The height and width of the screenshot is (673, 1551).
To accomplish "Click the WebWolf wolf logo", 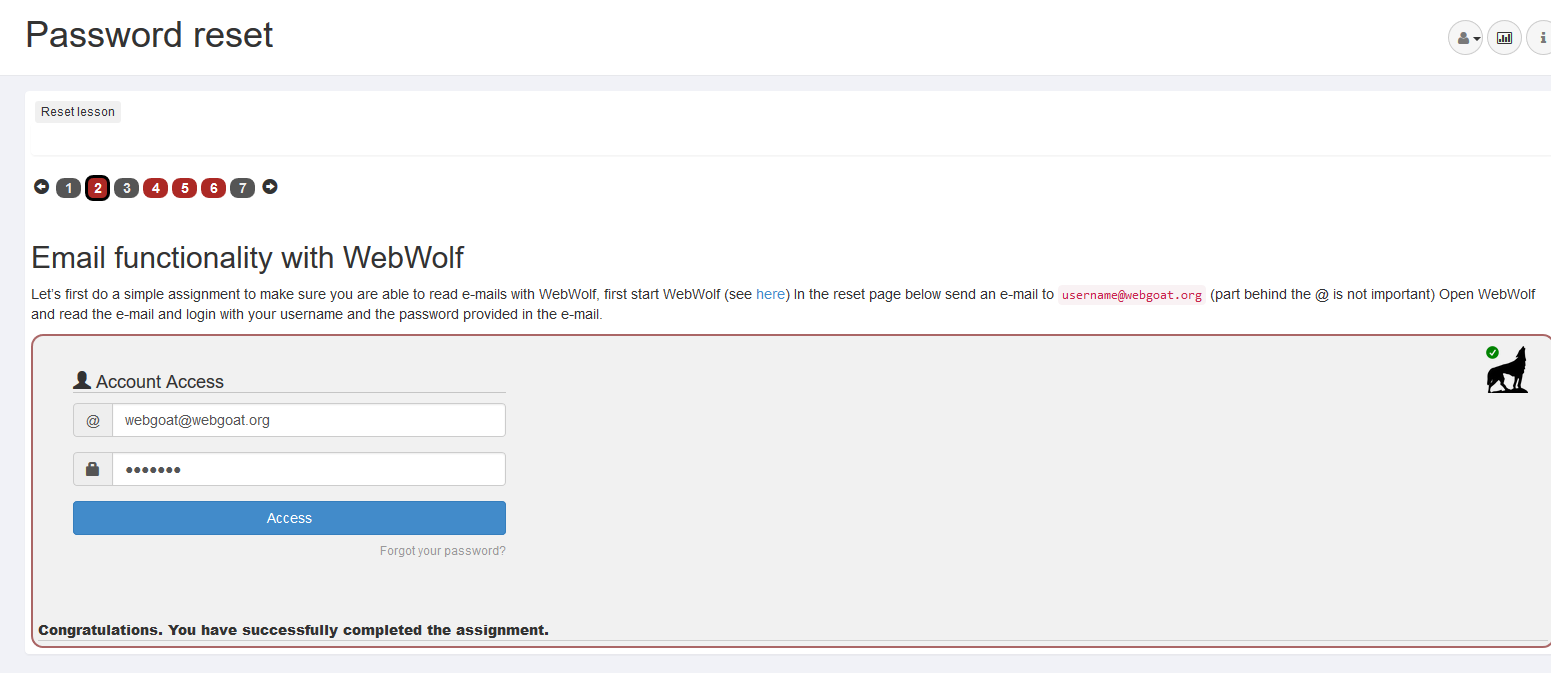I will 1507,370.
